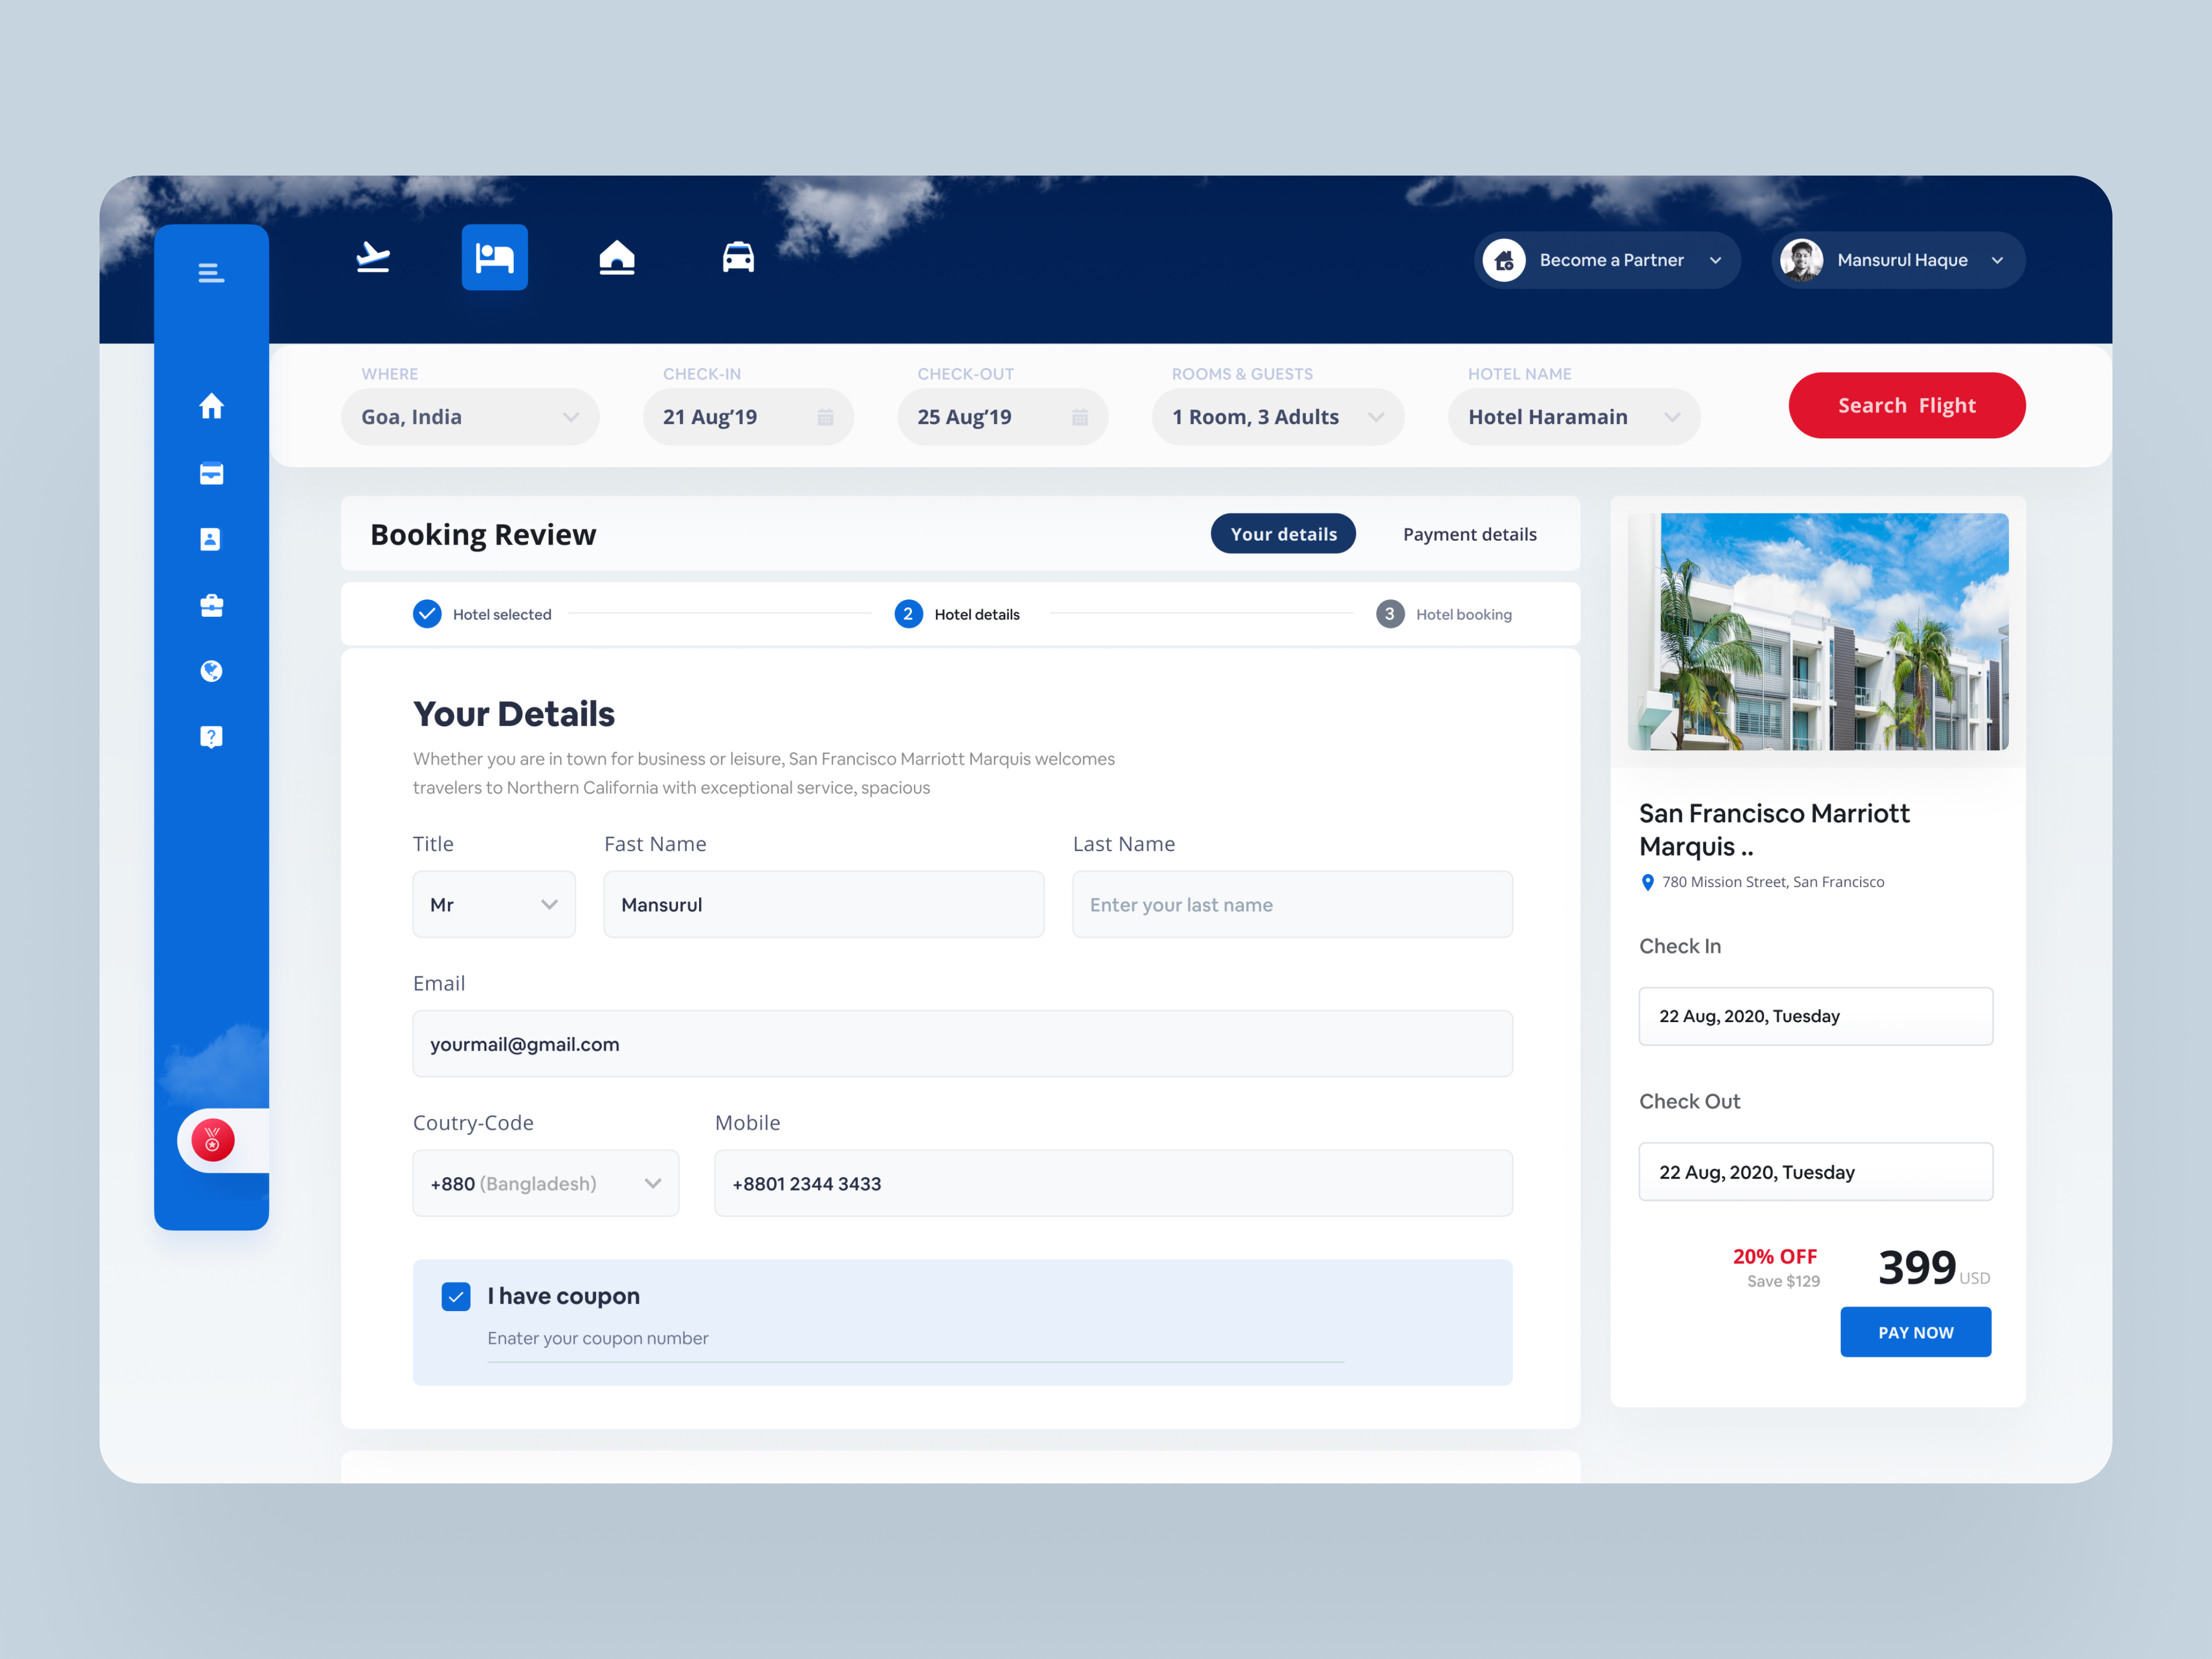The height and width of the screenshot is (1659, 2212).
Task: Click the Become a Partner house icon
Action: 1504,260
